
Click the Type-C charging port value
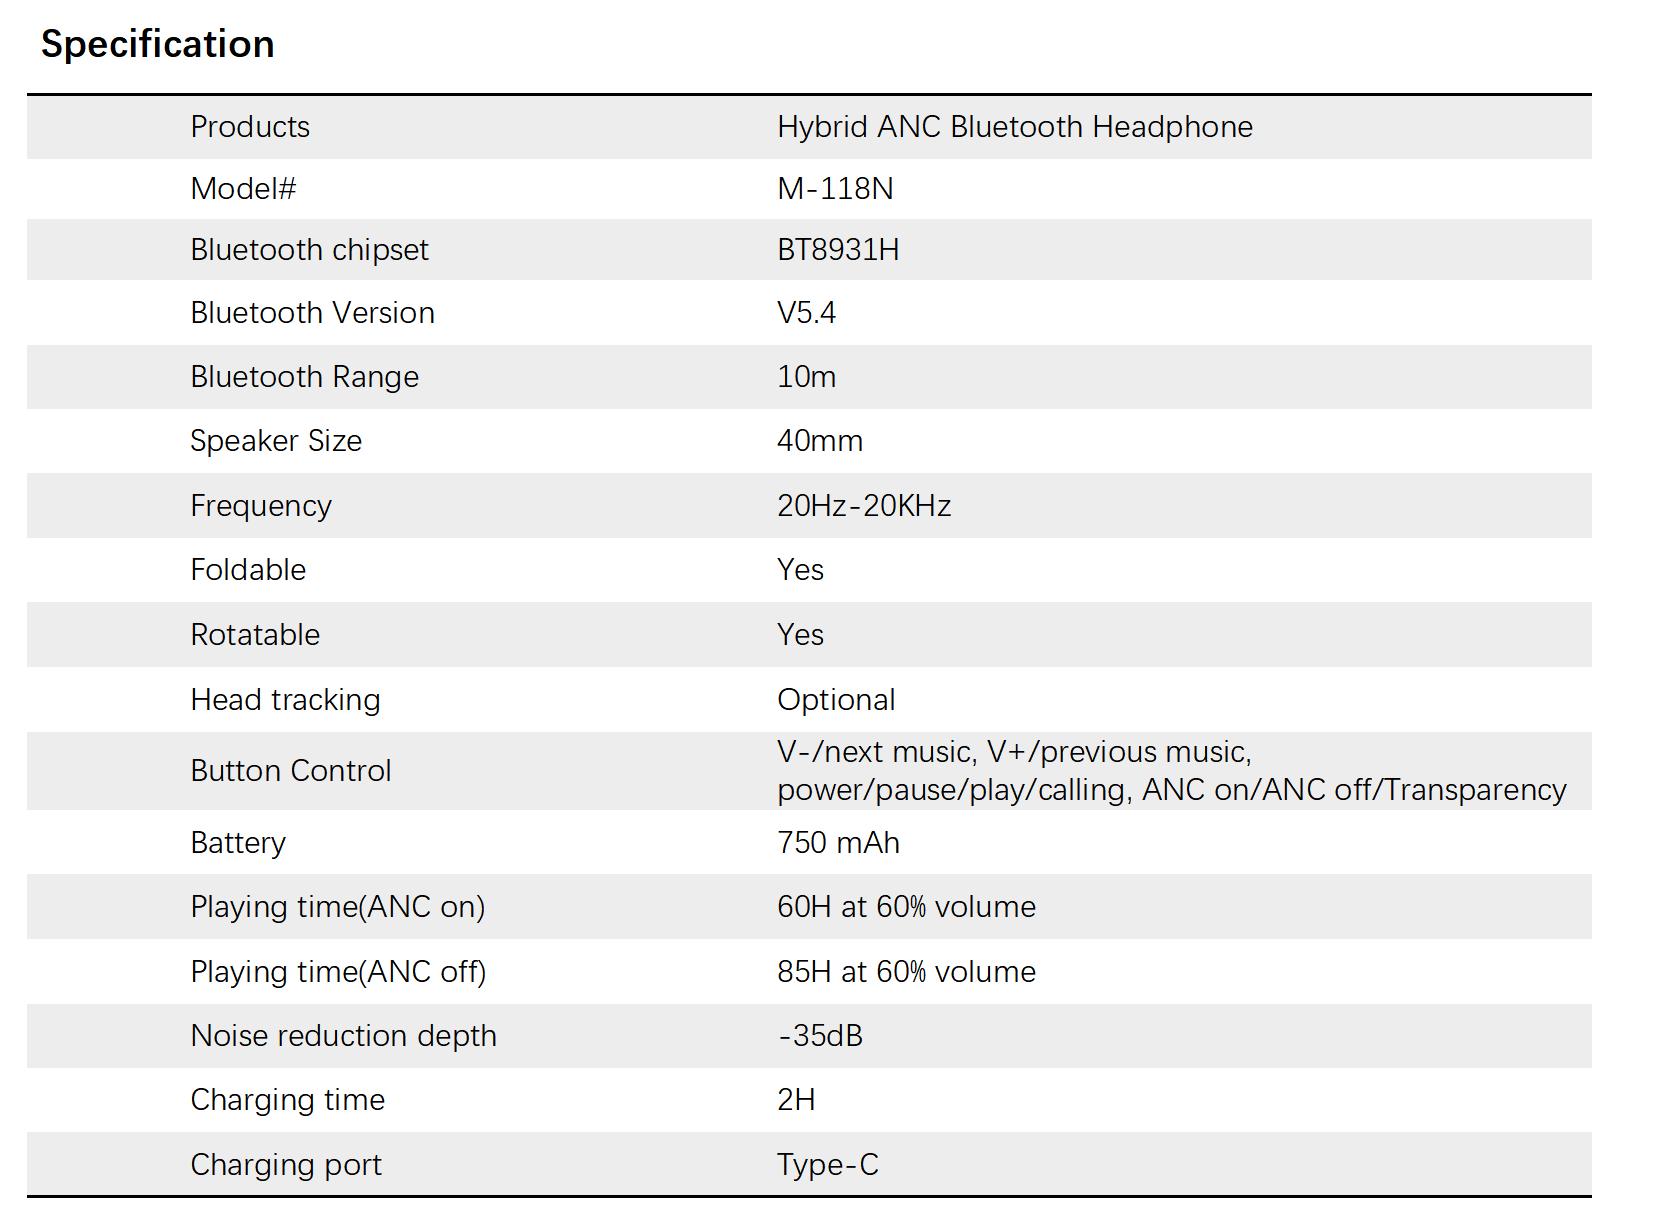pos(828,1165)
